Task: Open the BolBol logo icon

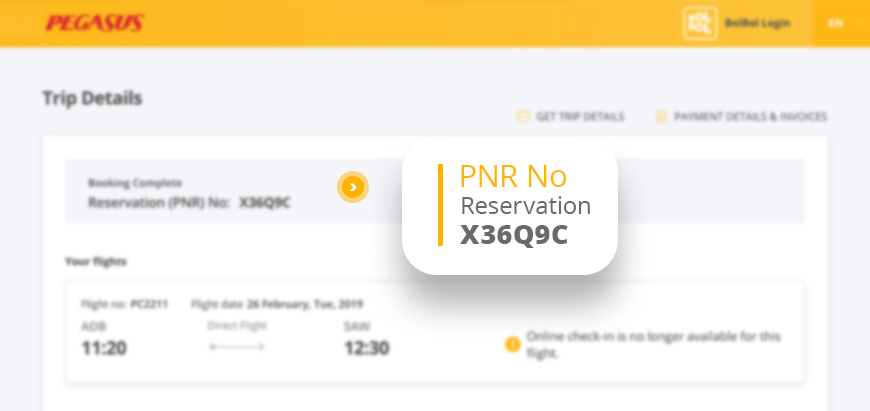Action: (700, 23)
